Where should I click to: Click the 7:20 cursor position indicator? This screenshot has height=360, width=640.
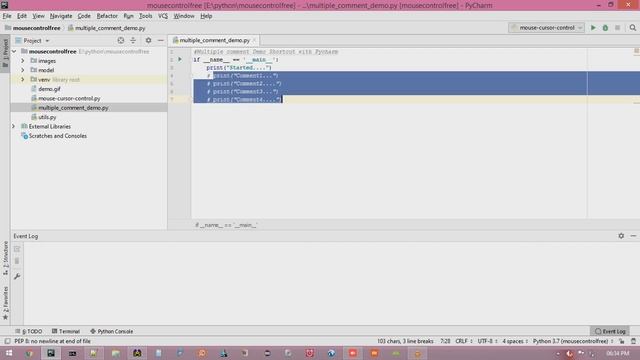pyautogui.click(x=445, y=341)
